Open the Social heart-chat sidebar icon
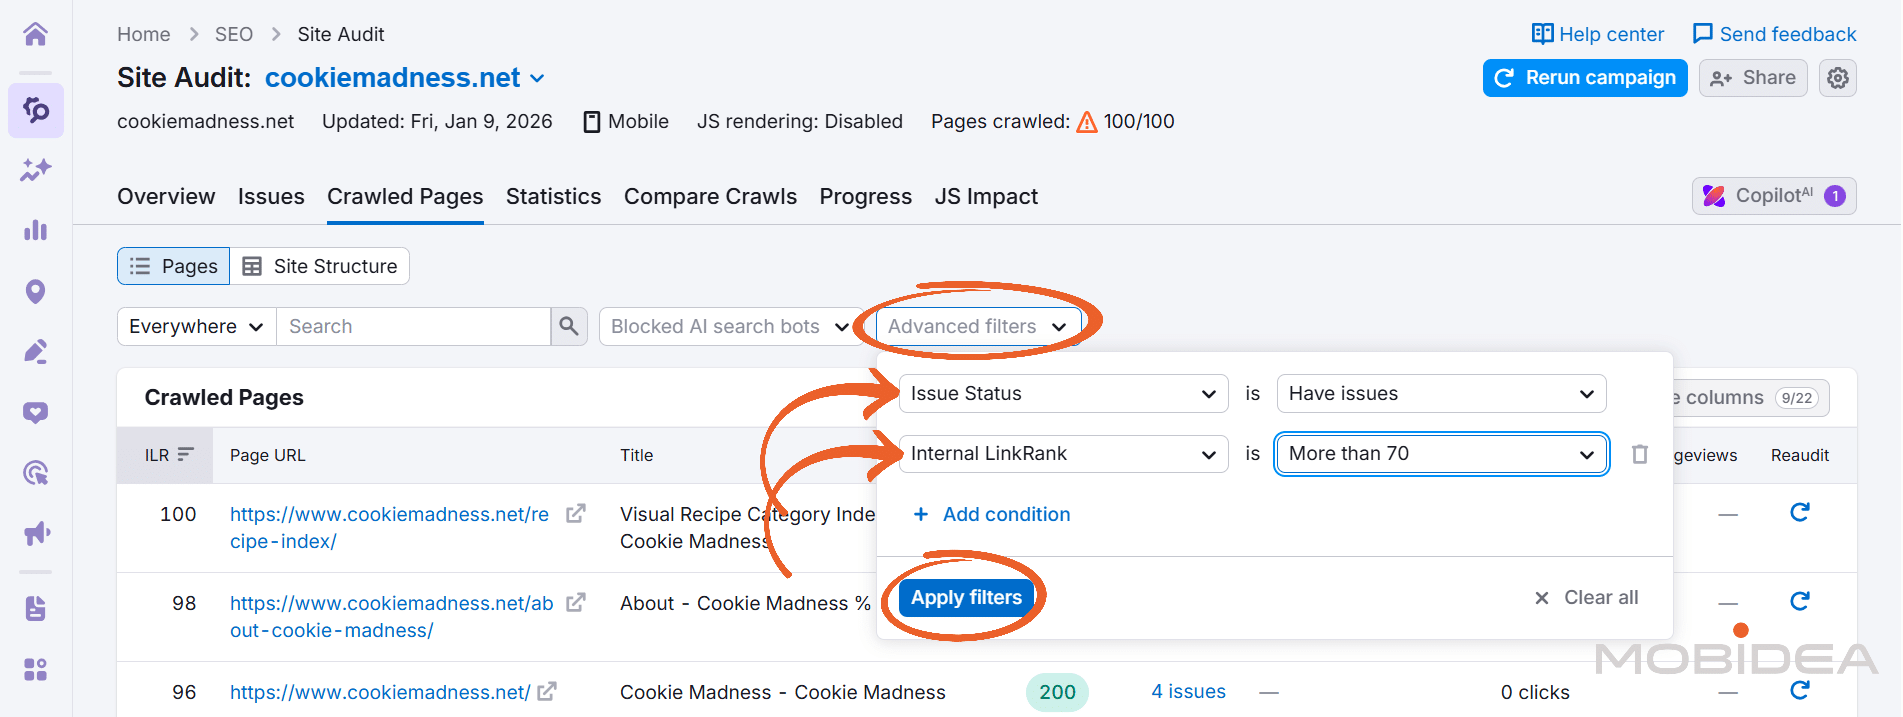Viewport: 1903px width, 717px height. point(35,413)
